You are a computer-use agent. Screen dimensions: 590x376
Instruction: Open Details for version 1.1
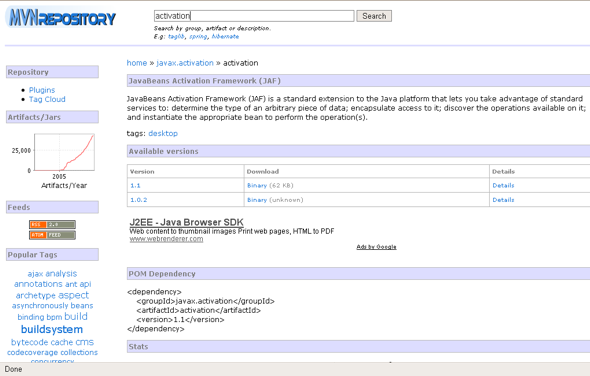pyautogui.click(x=503, y=186)
